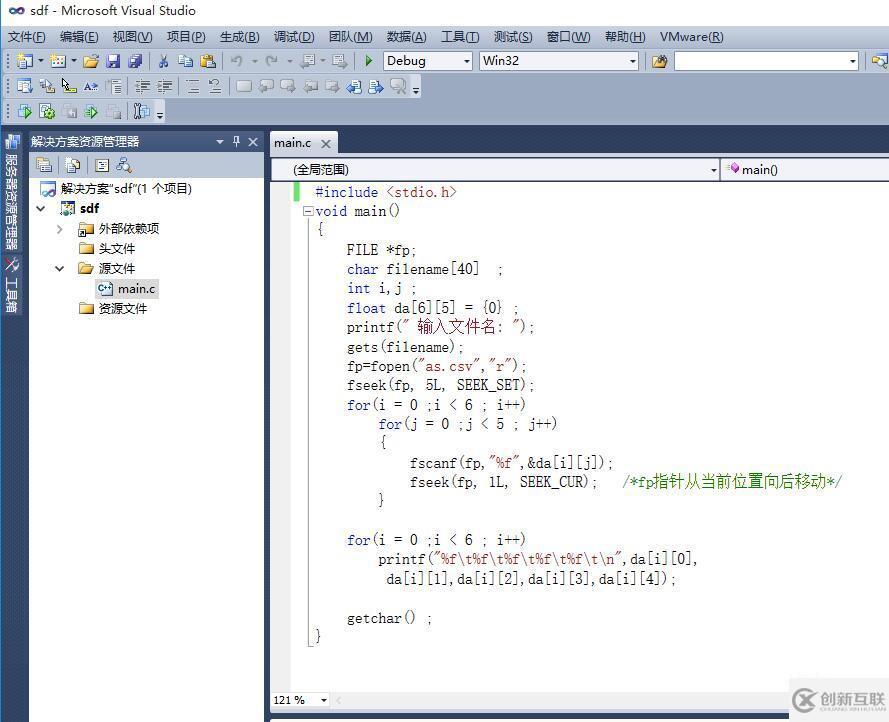Image resolution: width=889 pixels, height=722 pixels.
Task: Click the Open File folder icon
Action: (x=91, y=61)
